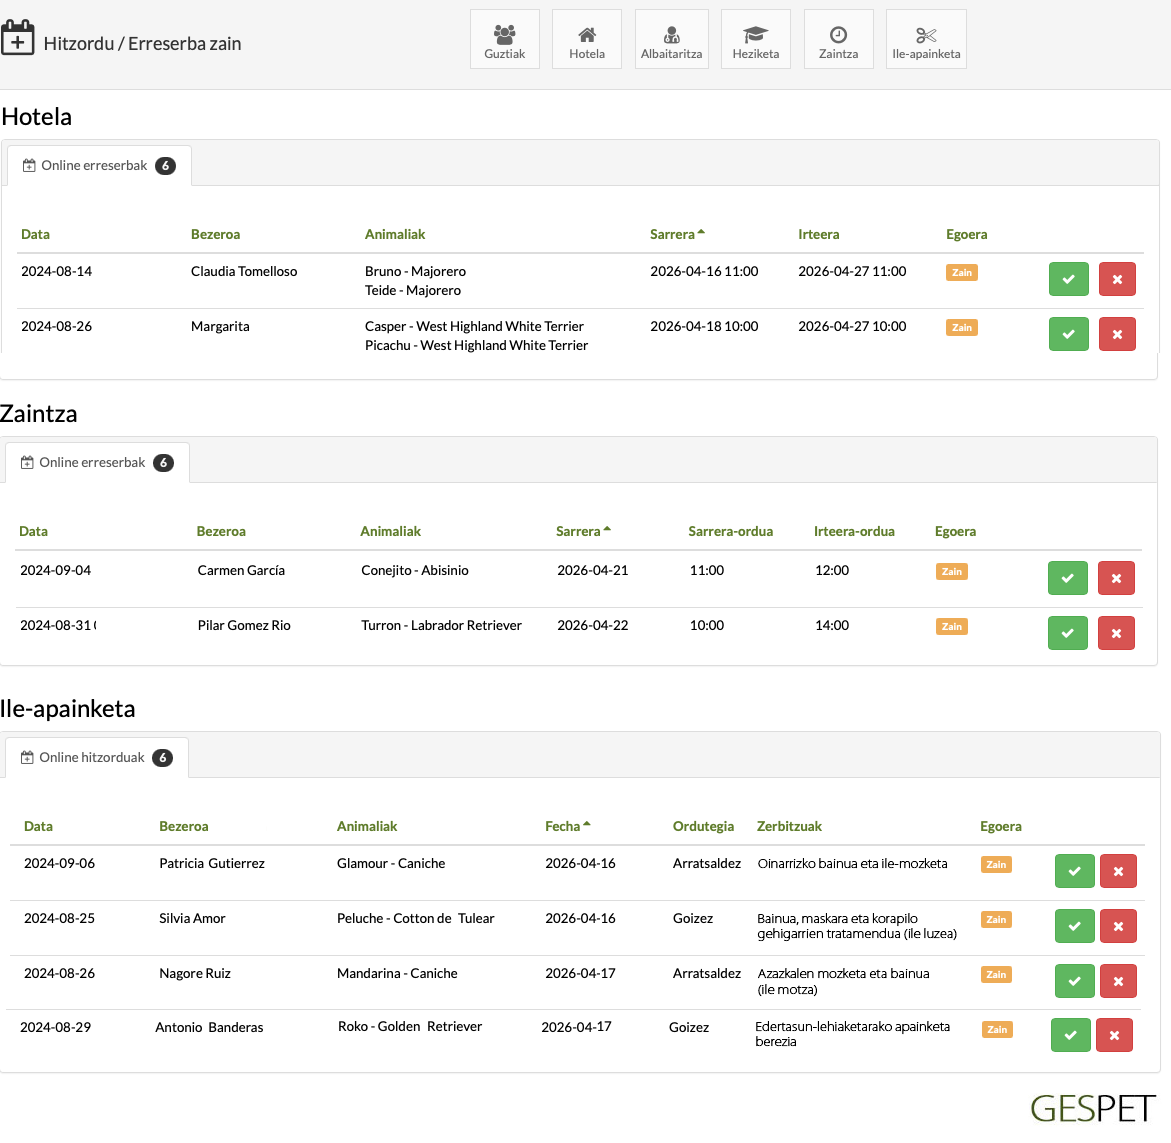Confirm Patricia Gutierrez's grooming appointment

point(1074,871)
